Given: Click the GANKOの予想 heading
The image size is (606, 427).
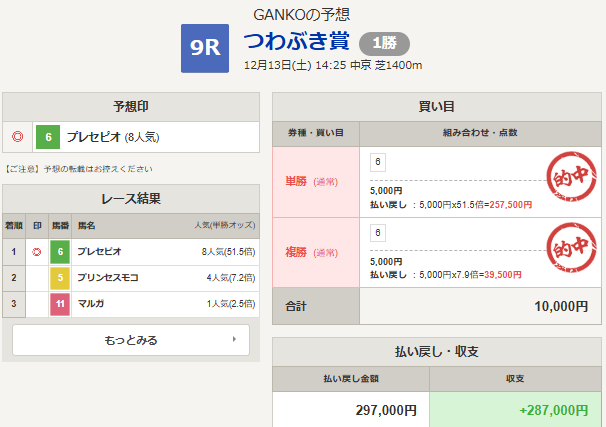Looking at the screenshot, I should pos(301,15).
